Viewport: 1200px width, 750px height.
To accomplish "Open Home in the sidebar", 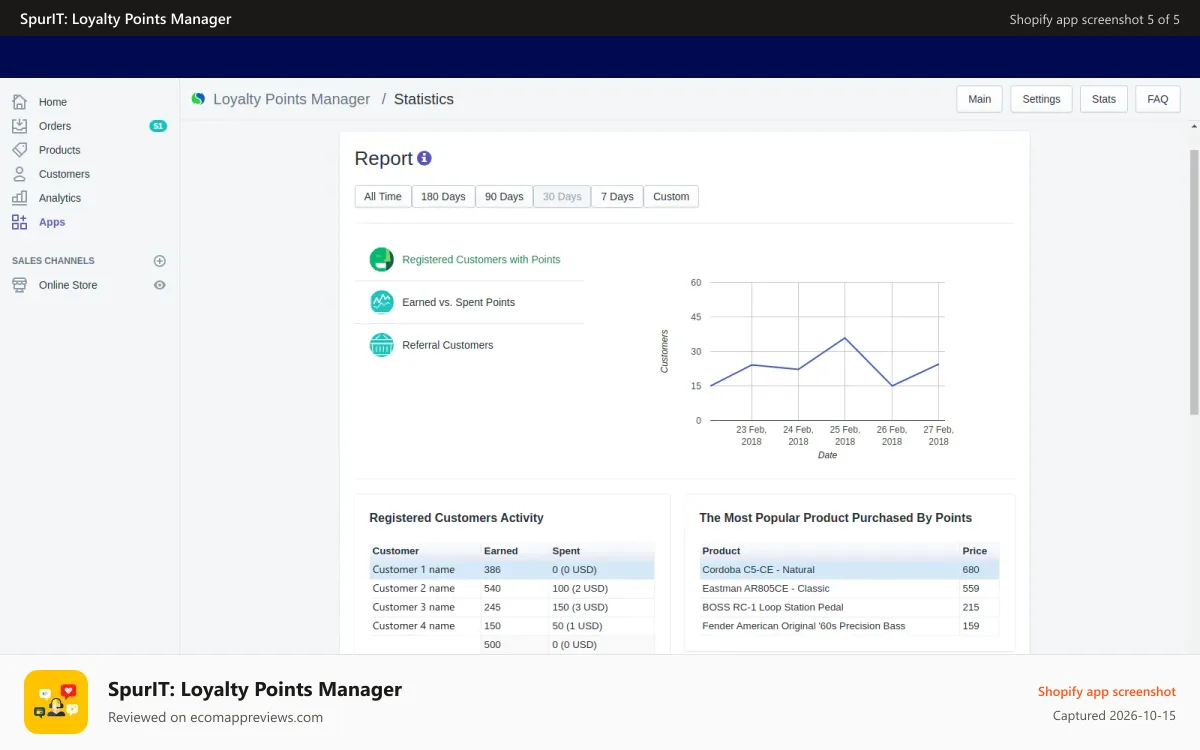I will pyautogui.click(x=53, y=102).
